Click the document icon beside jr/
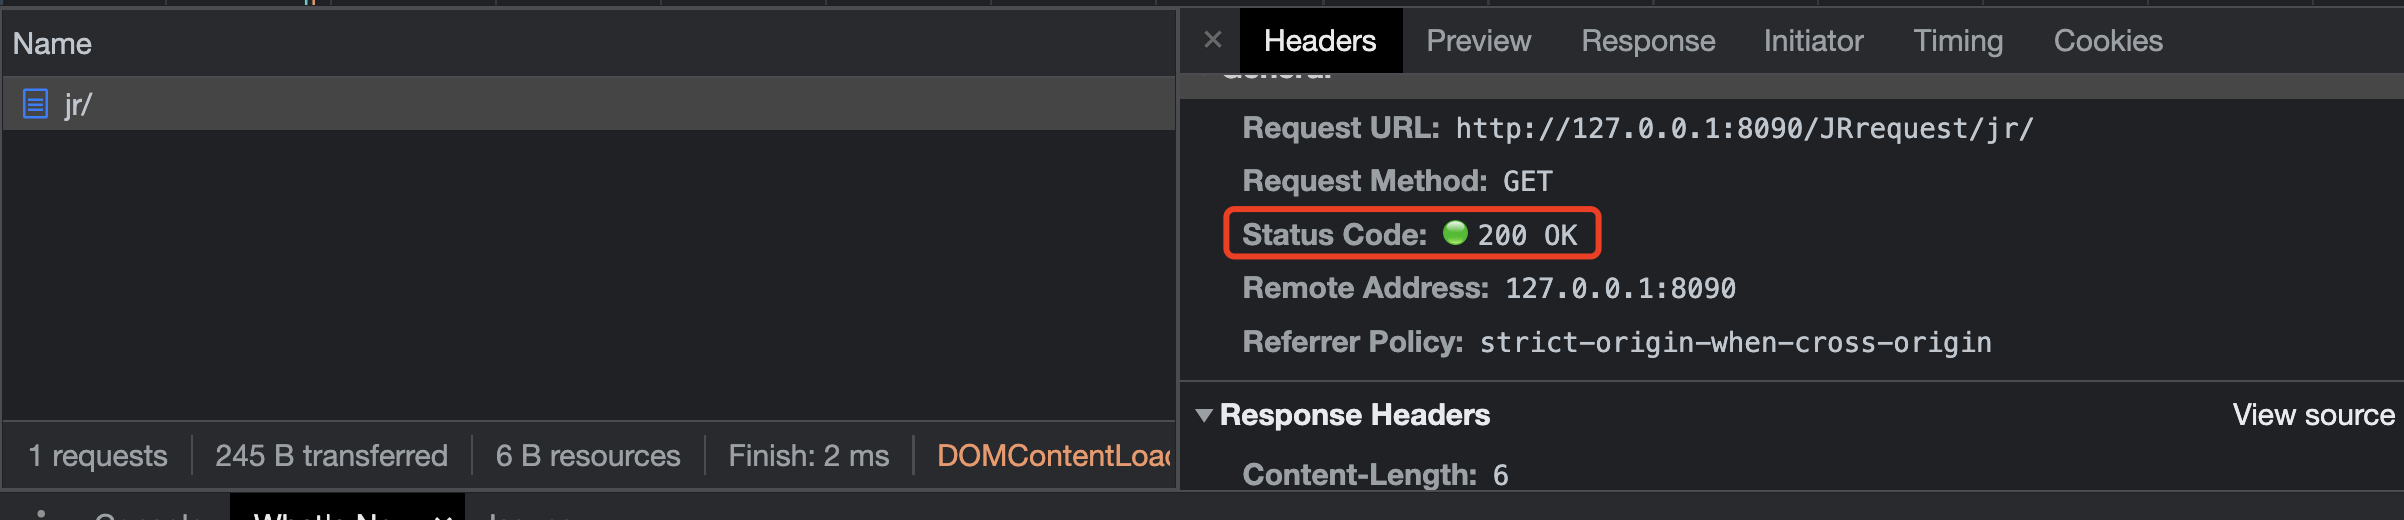 click(35, 104)
